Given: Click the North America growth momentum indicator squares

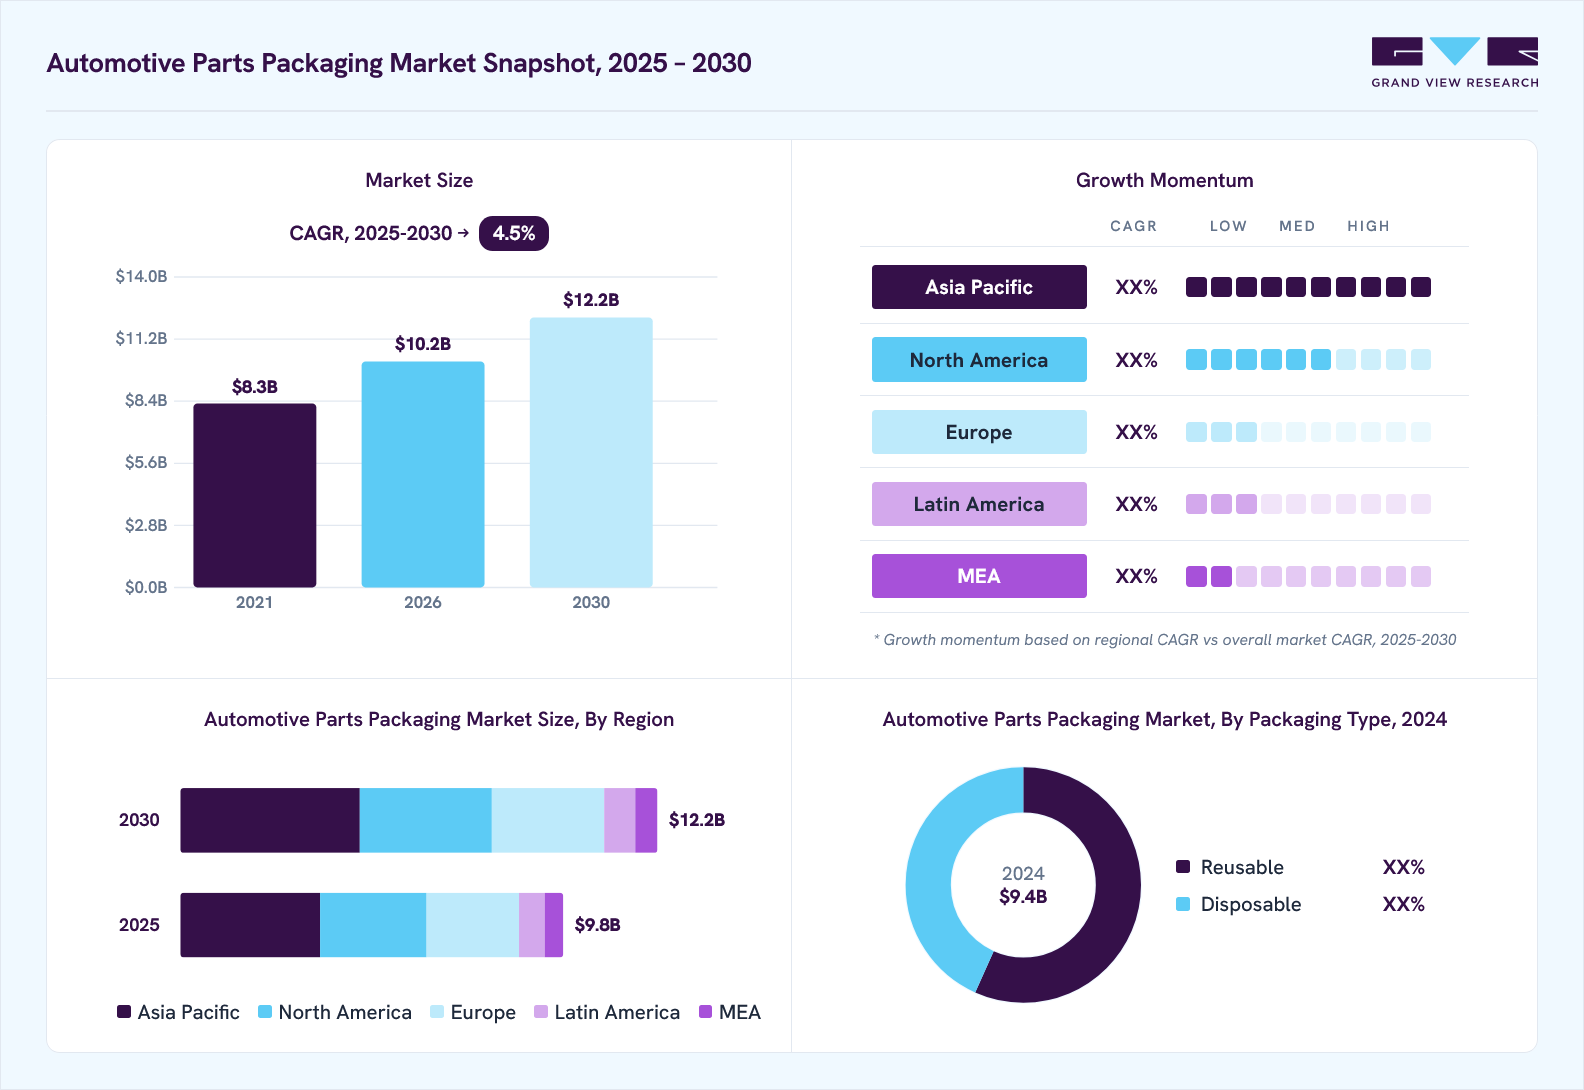Looking at the screenshot, I should click(x=1308, y=360).
